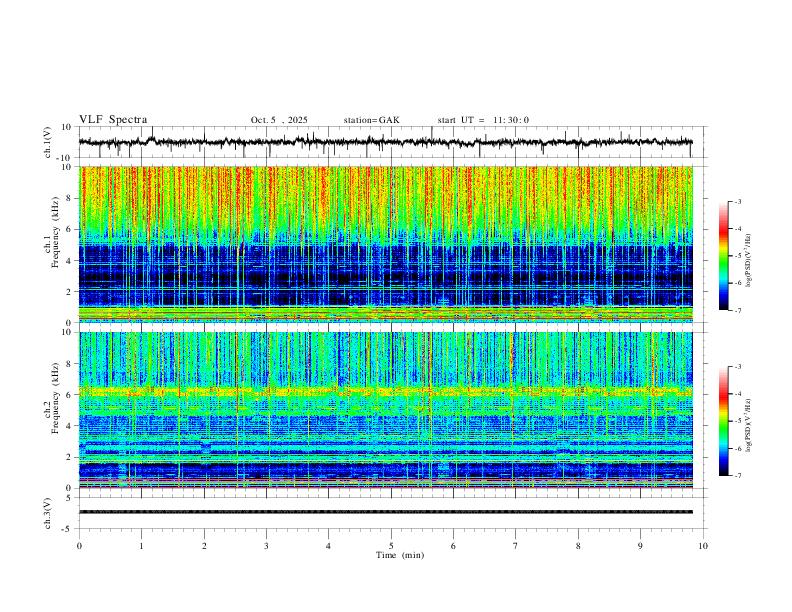
Task: Click the ch.2 spectrogram panel
Action: tap(386, 410)
